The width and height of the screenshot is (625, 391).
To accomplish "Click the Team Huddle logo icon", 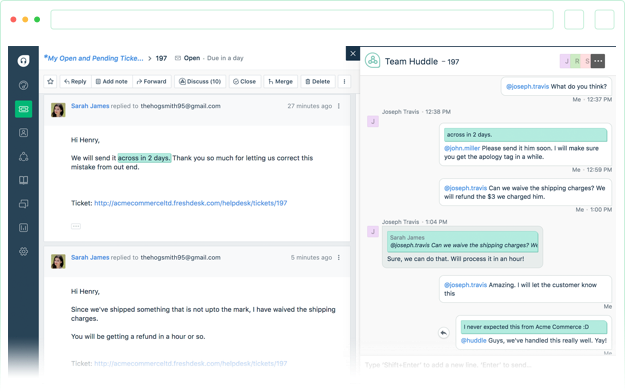I will click(x=373, y=61).
